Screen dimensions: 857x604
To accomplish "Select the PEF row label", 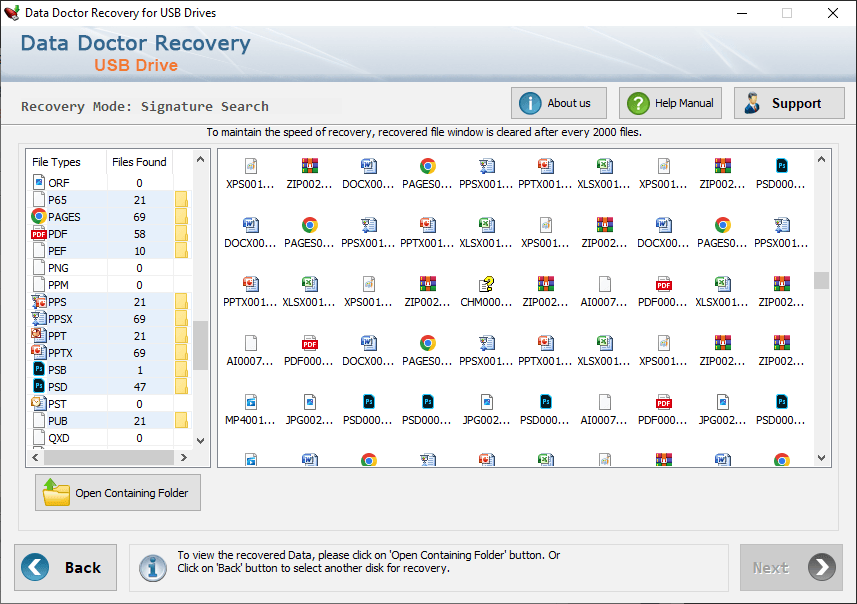I will coord(57,251).
